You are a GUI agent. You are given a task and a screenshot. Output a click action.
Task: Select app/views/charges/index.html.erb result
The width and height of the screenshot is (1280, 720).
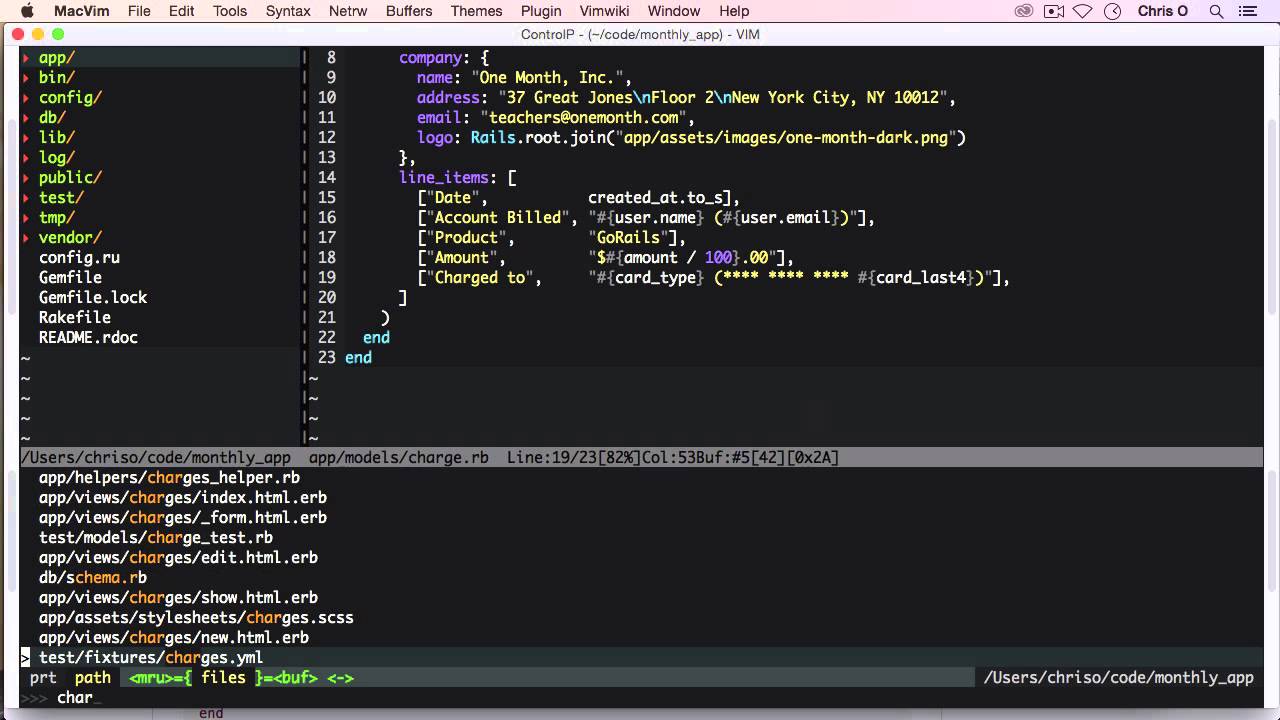[x=183, y=498]
